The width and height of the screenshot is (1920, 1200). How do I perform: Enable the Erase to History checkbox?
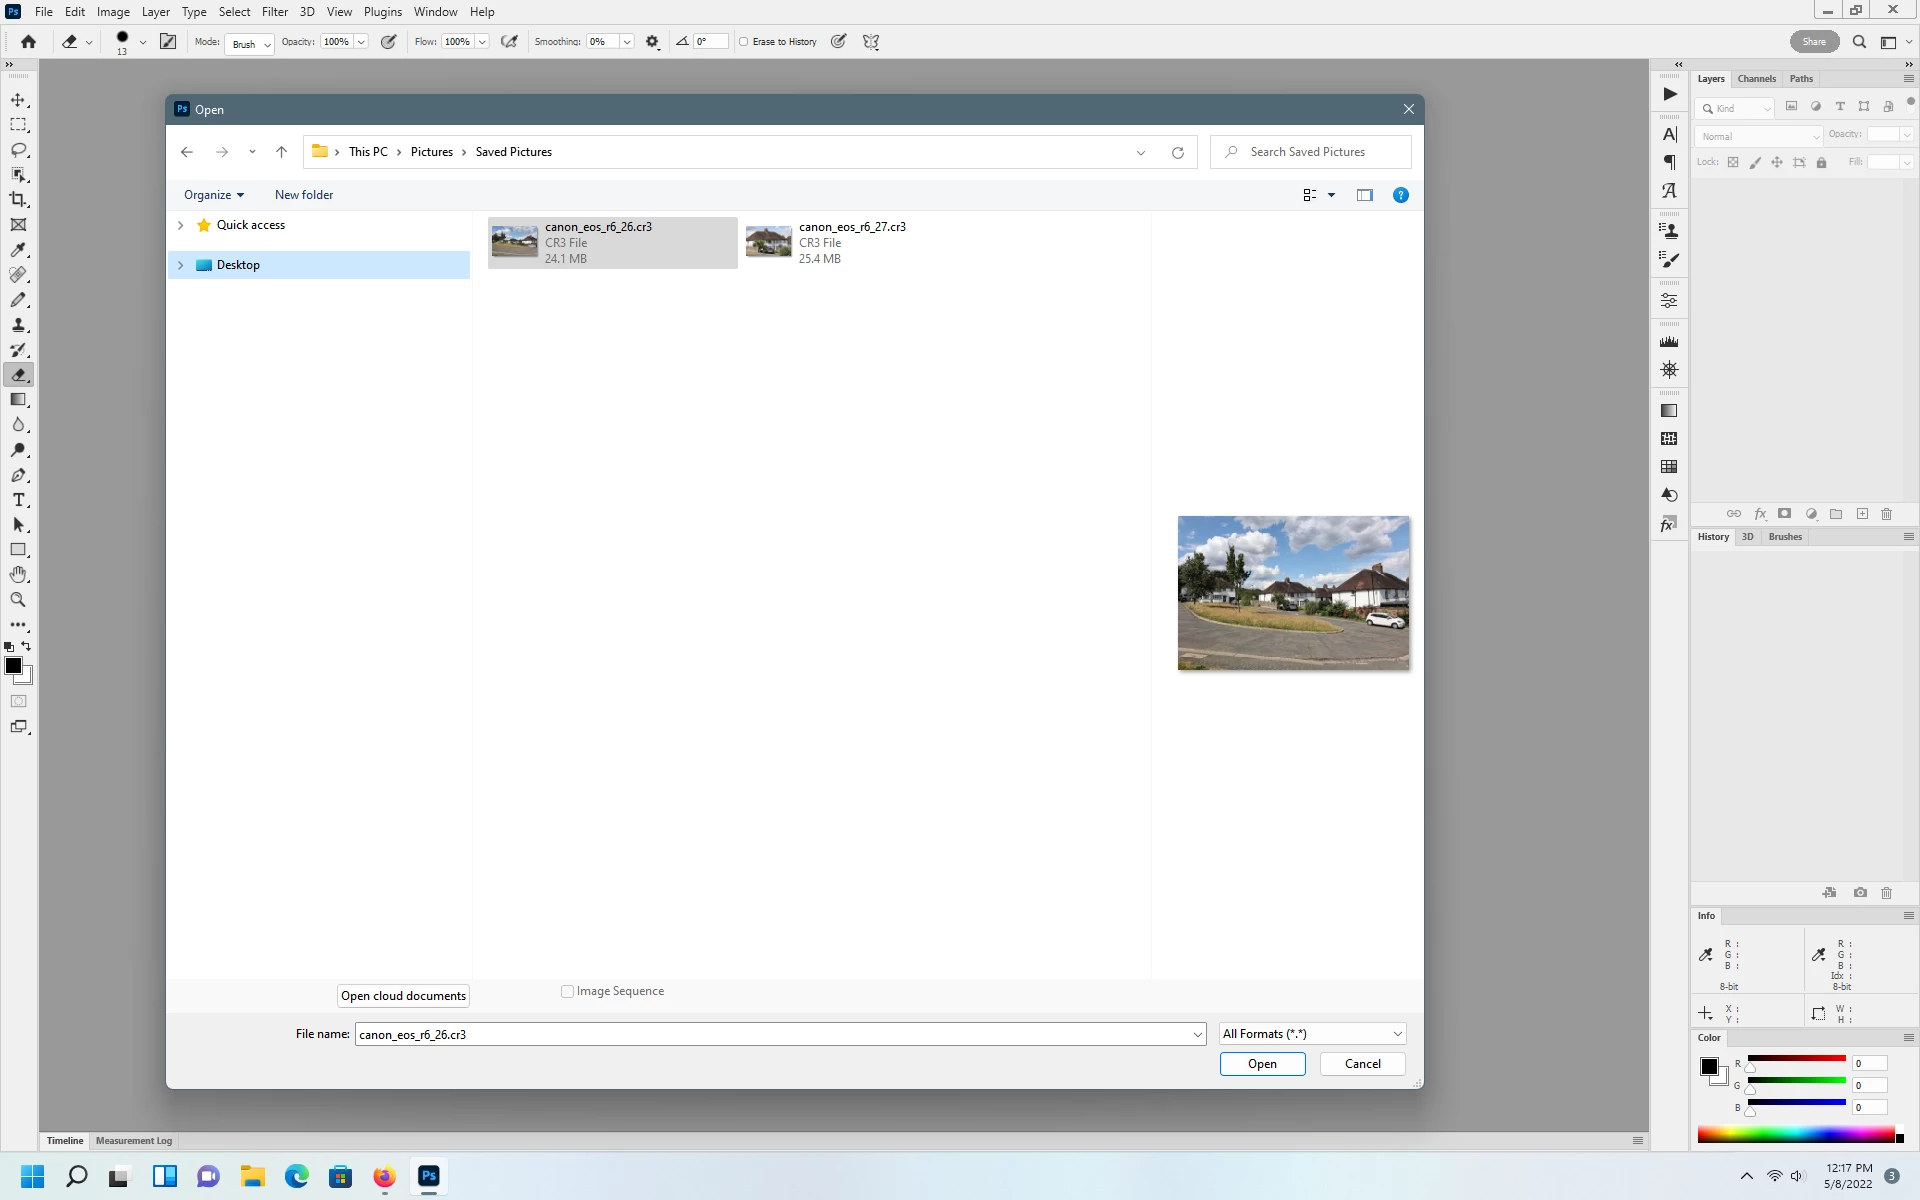[743, 42]
